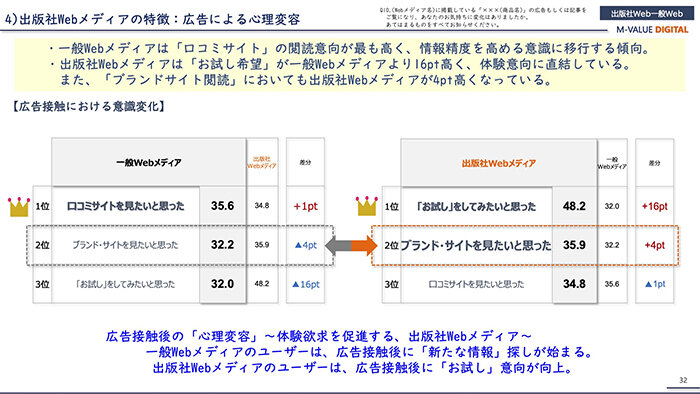The height and width of the screenshot is (394, 700).
Task: Click the small 35.6 comparison value
Action: click(612, 284)
